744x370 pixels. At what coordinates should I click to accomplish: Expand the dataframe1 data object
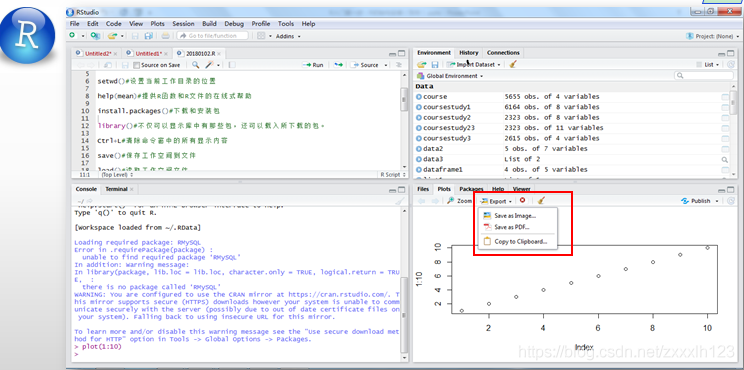419,170
